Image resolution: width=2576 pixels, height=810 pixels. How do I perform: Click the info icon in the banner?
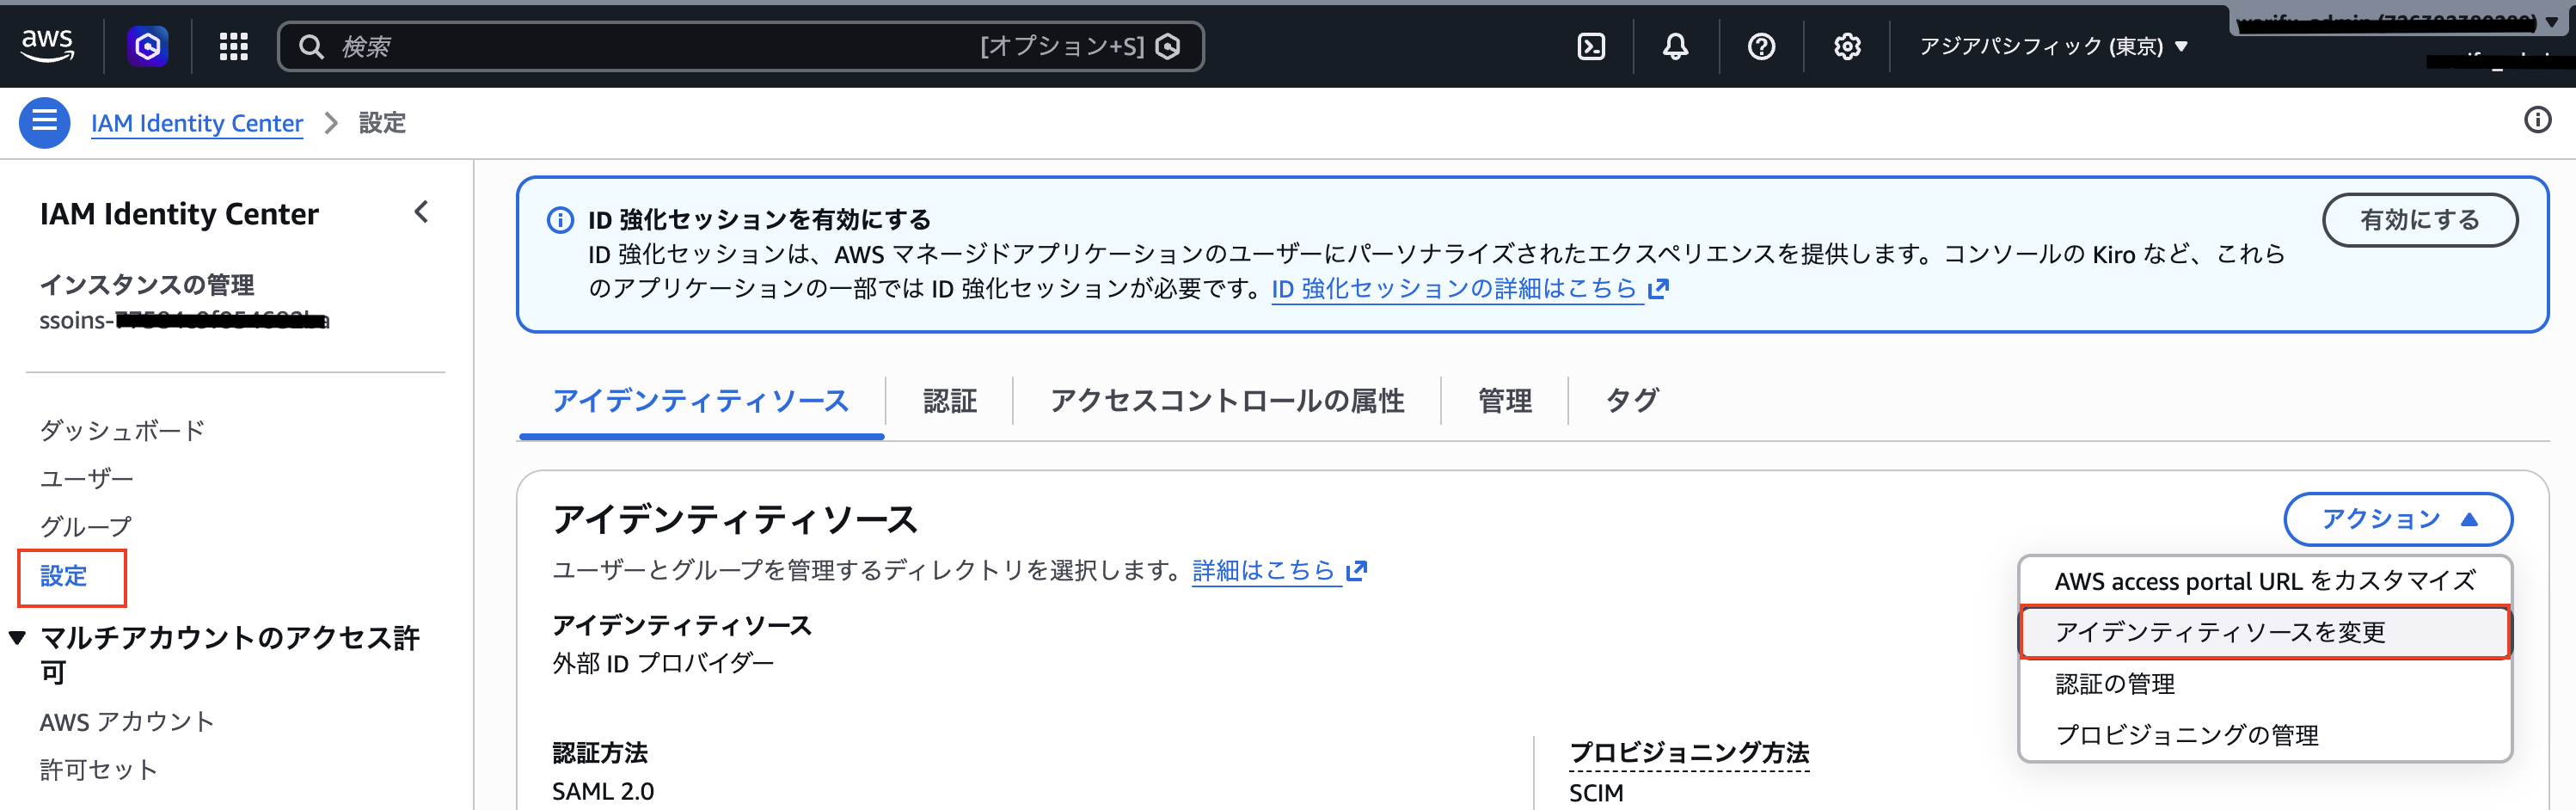[x=560, y=219]
